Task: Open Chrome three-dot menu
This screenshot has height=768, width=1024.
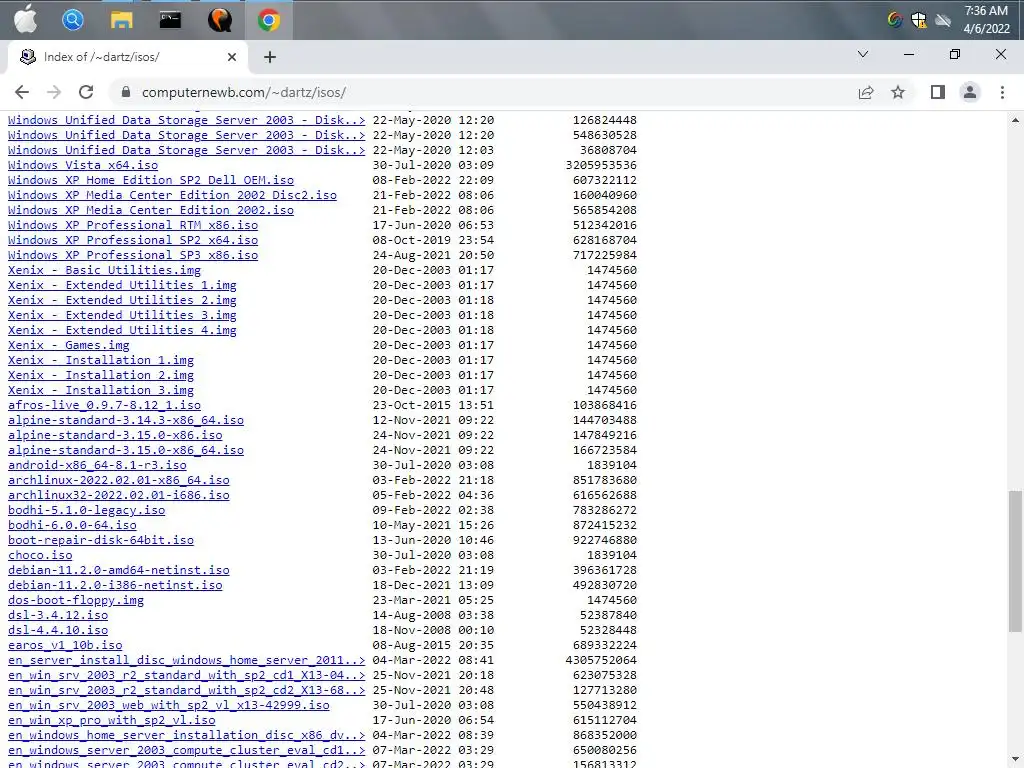Action: click(1002, 92)
